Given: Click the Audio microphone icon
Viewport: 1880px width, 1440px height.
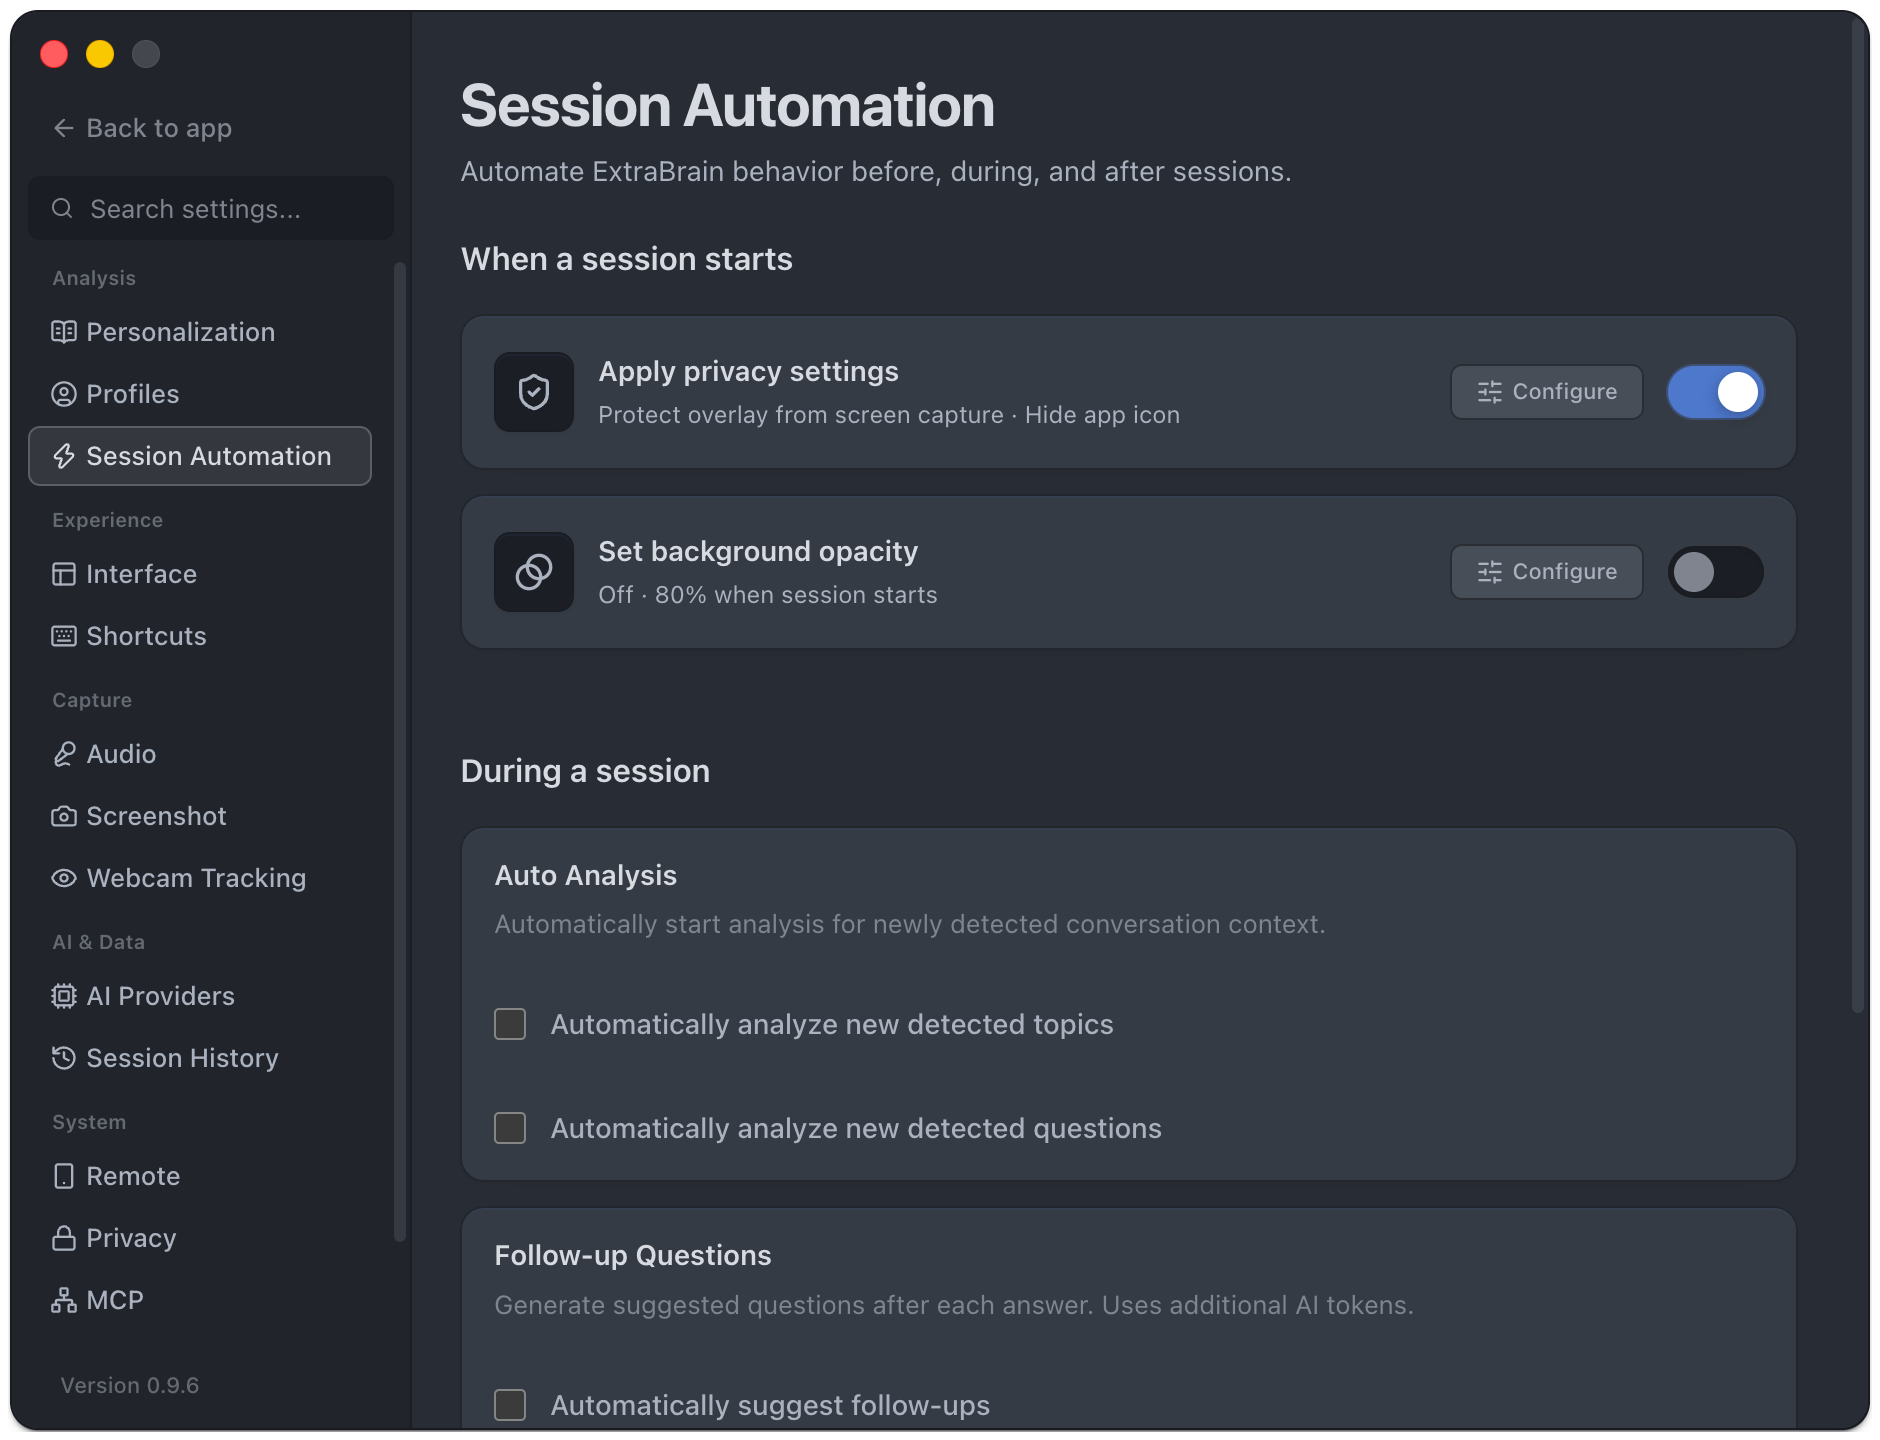Looking at the screenshot, I should (64, 754).
